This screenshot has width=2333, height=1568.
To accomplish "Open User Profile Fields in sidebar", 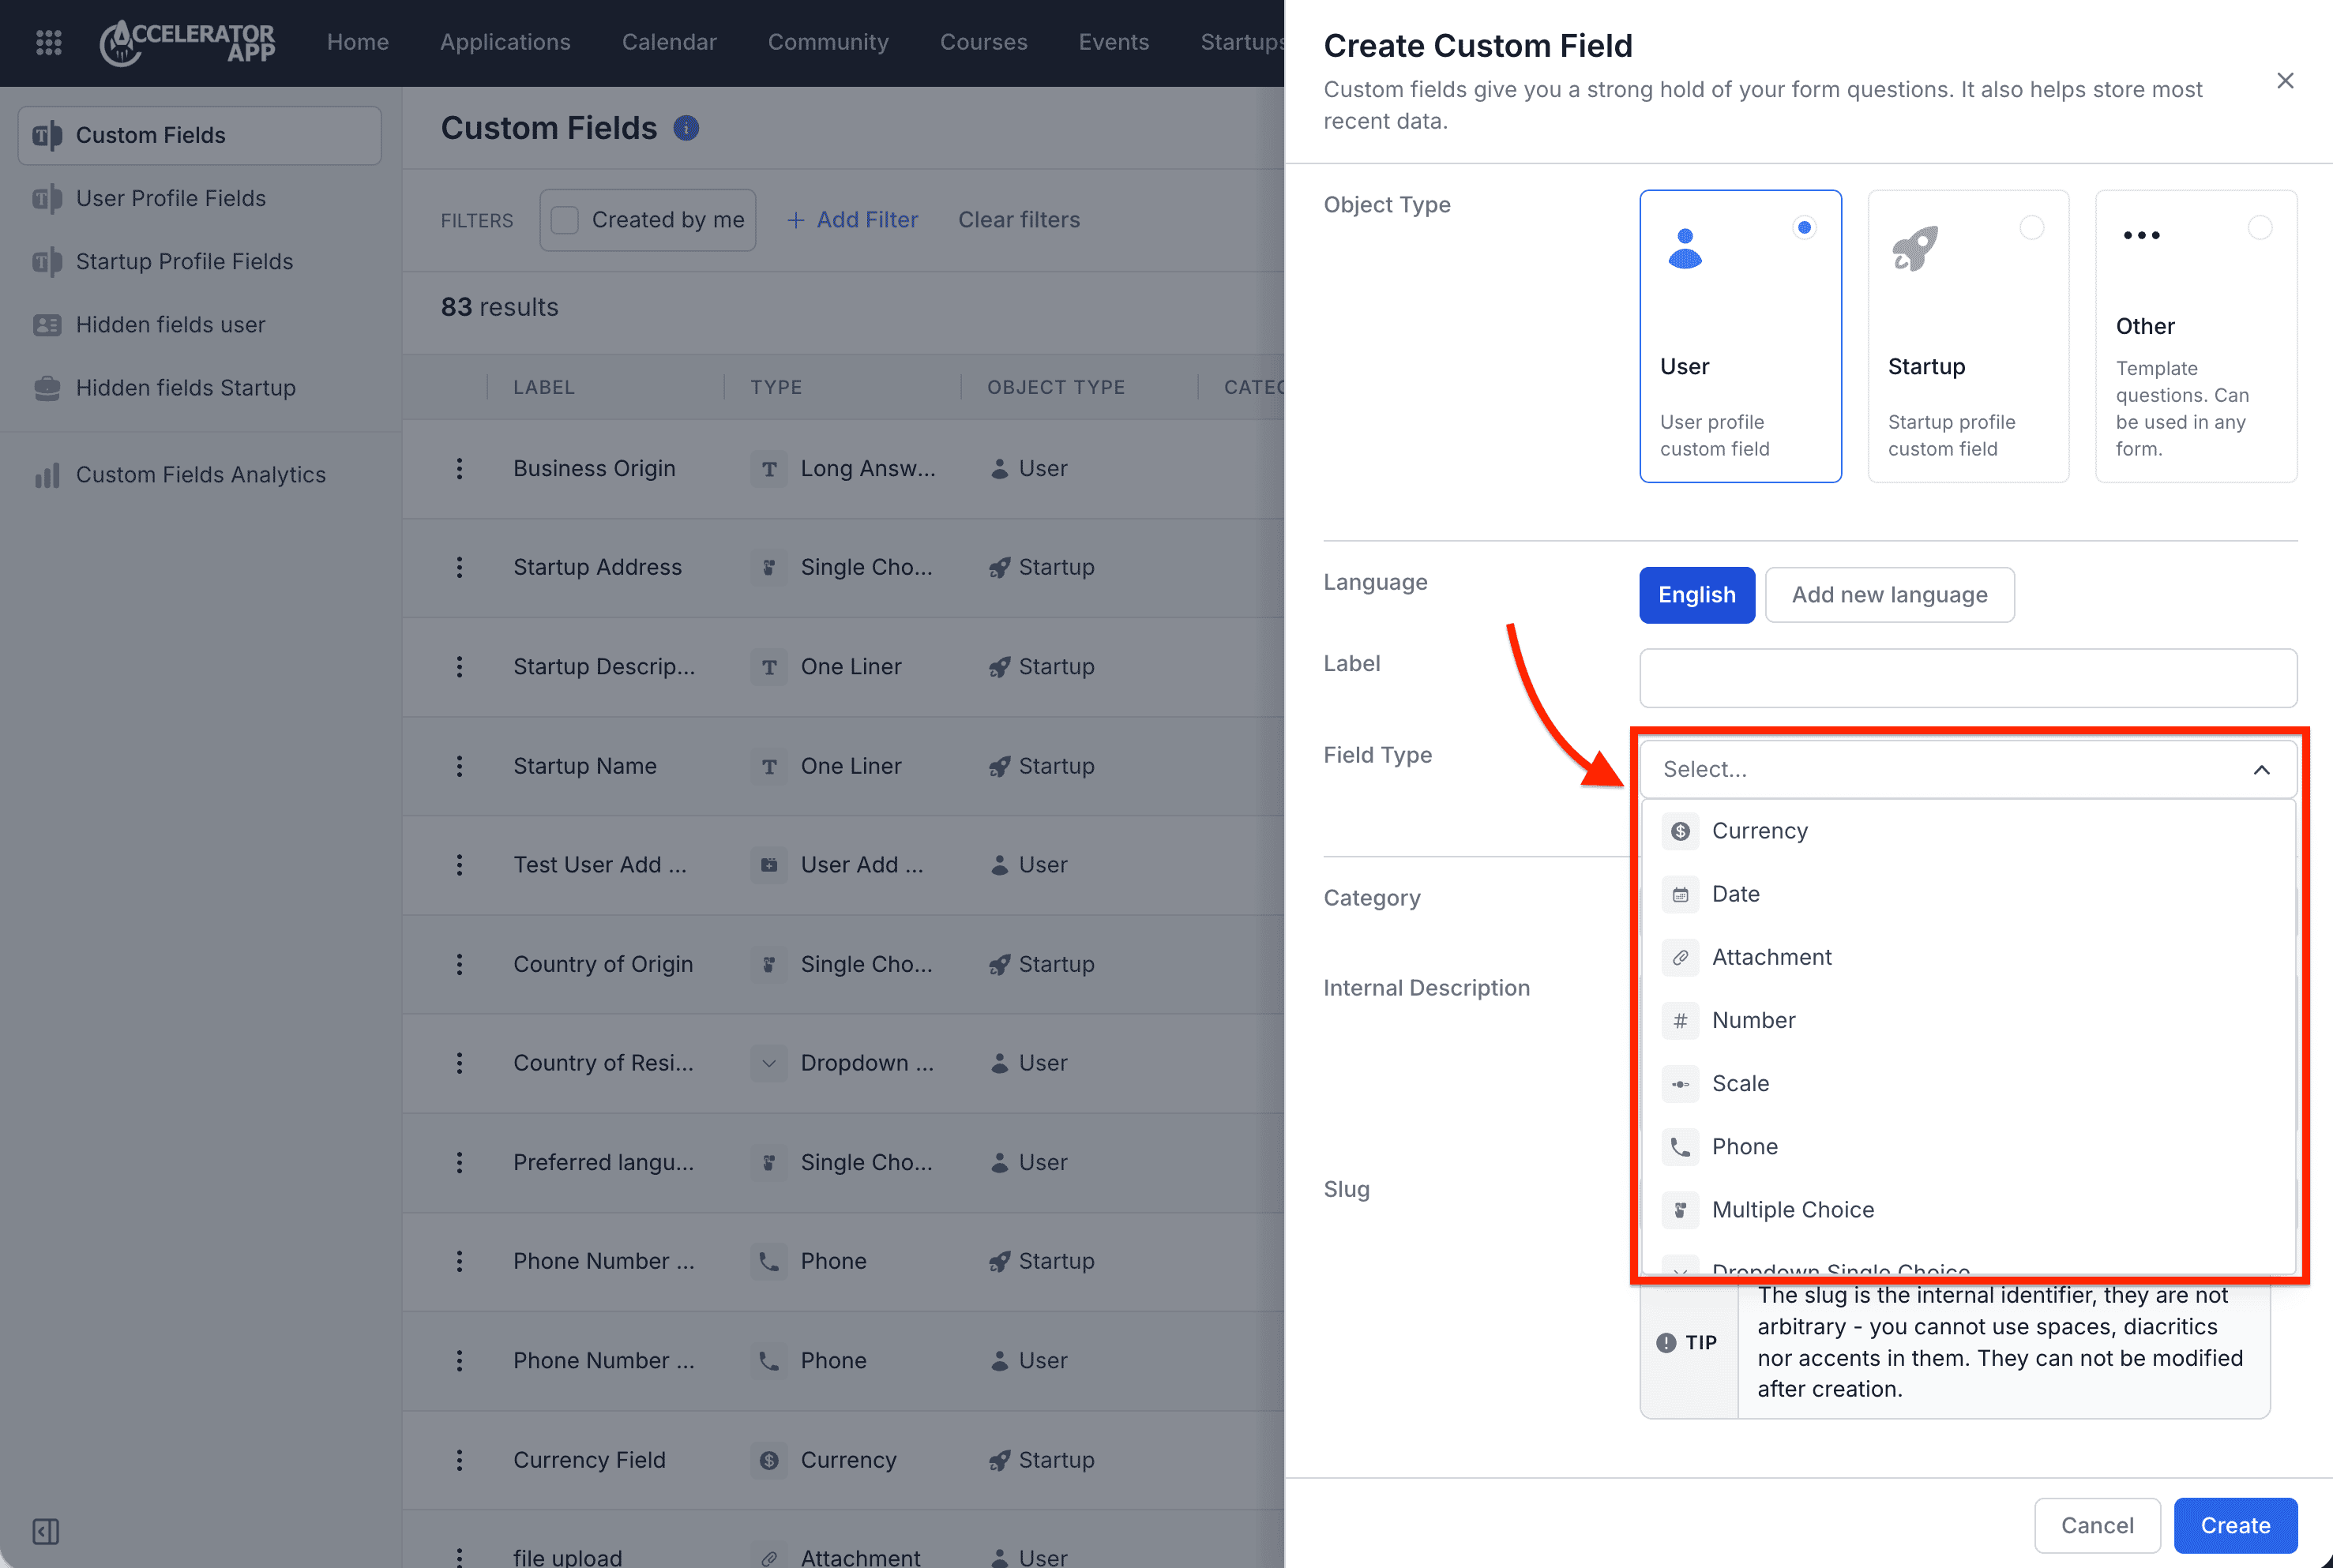I will pyautogui.click(x=200, y=198).
